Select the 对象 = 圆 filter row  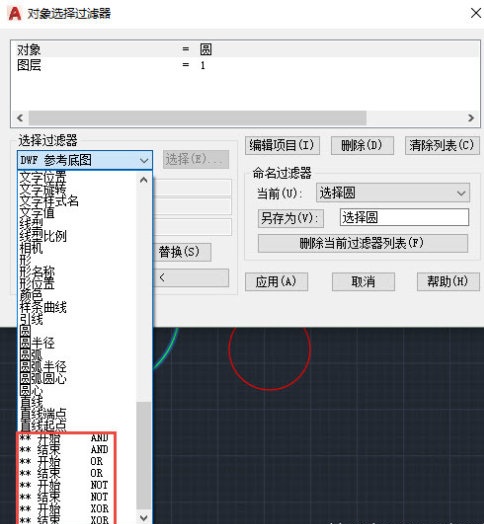(245, 50)
